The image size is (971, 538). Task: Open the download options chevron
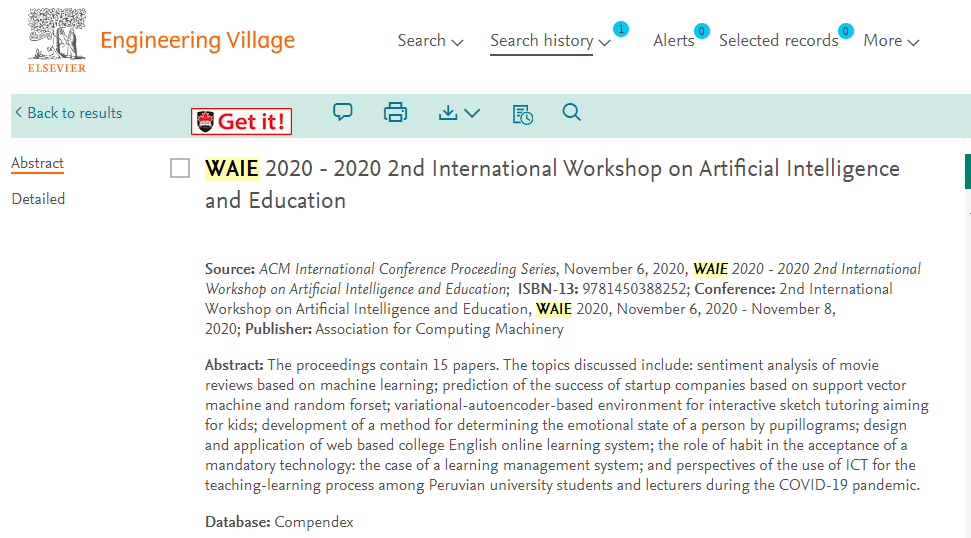click(472, 113)
